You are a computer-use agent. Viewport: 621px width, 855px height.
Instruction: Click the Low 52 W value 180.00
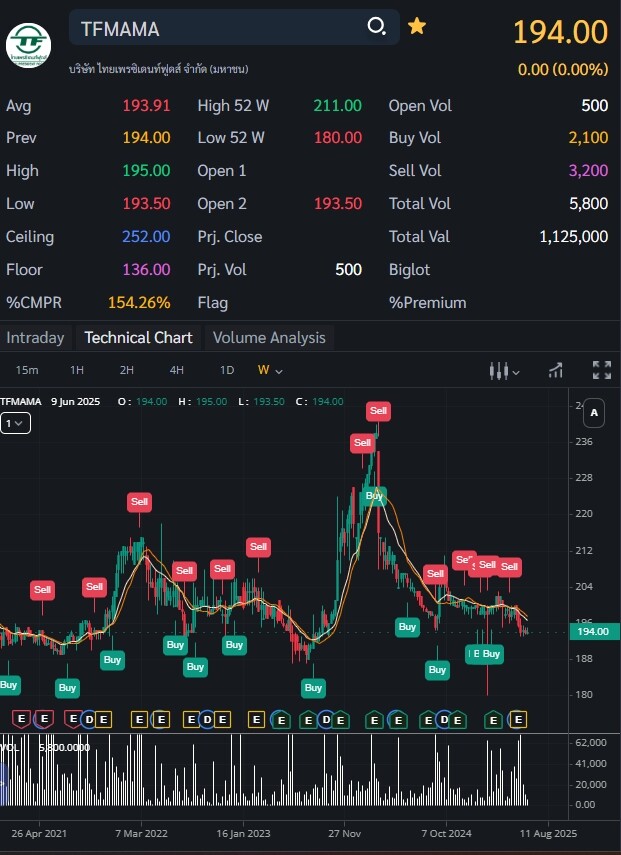pyautogui.click(x=337, y=138)
